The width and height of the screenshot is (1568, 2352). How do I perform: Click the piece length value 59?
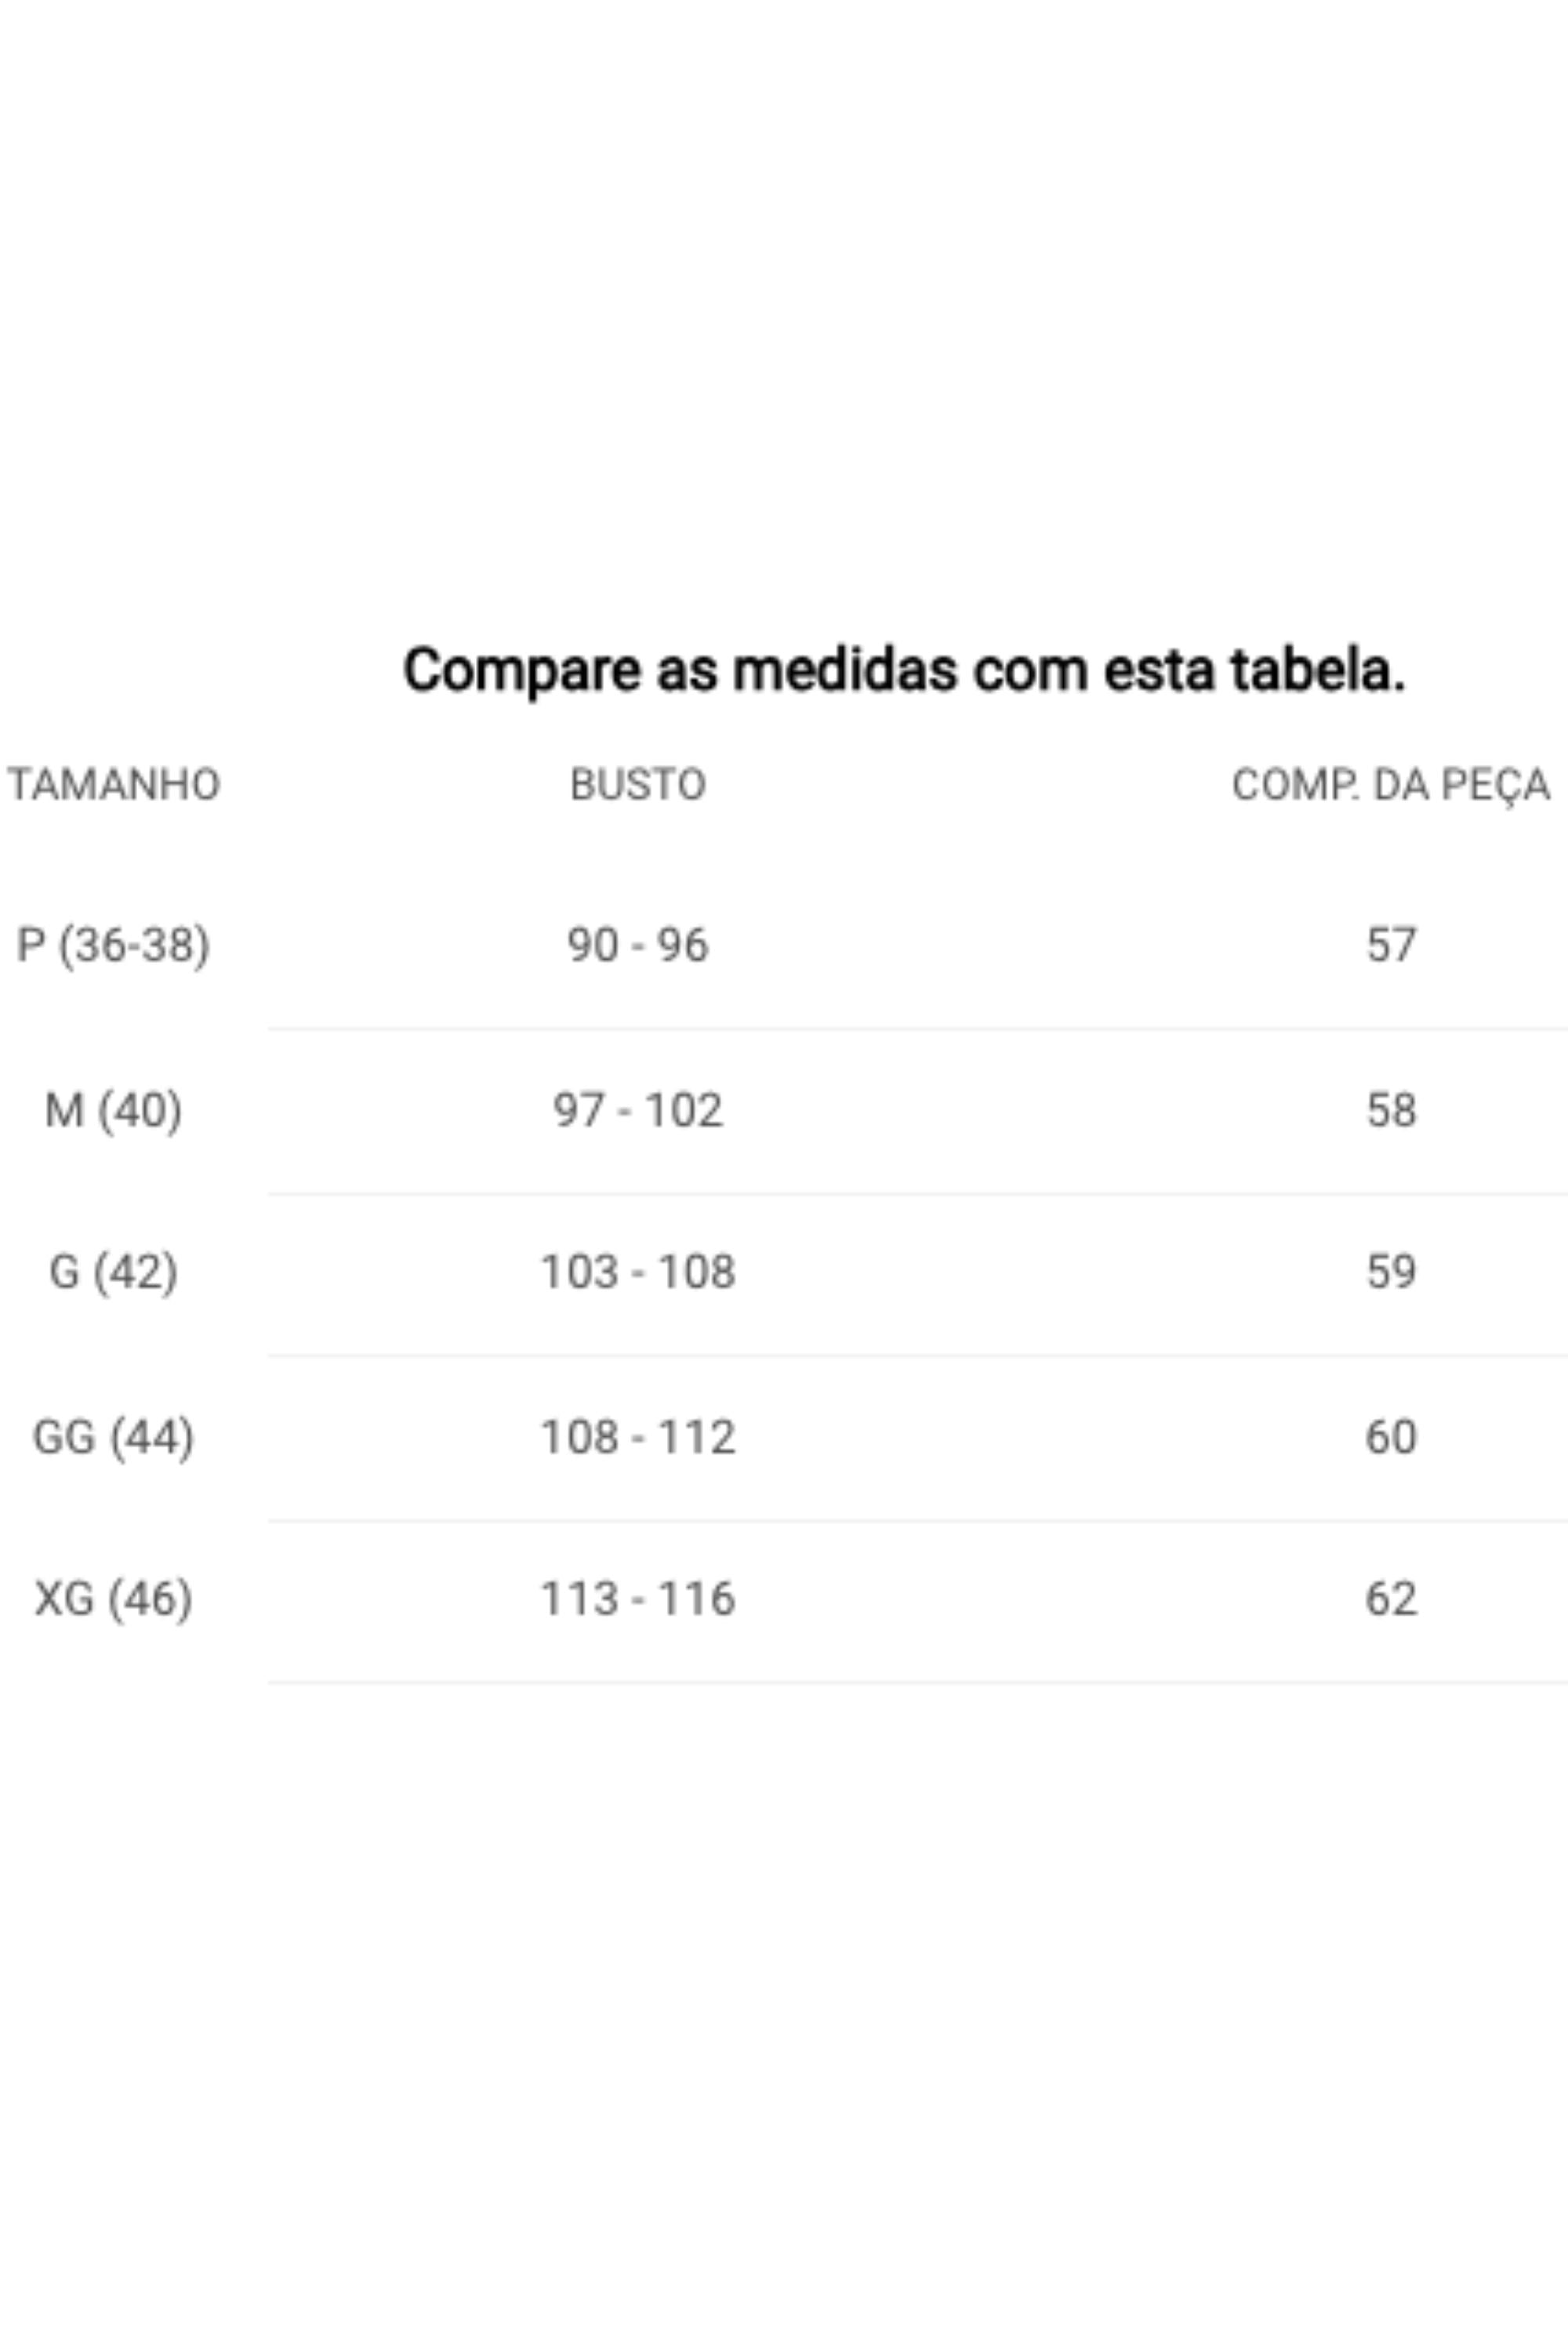tap(1391, 1272)
